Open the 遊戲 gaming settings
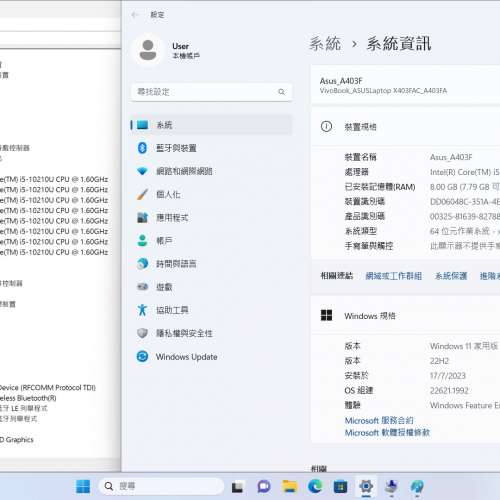500x500 pixels. [x=211, y=287]
